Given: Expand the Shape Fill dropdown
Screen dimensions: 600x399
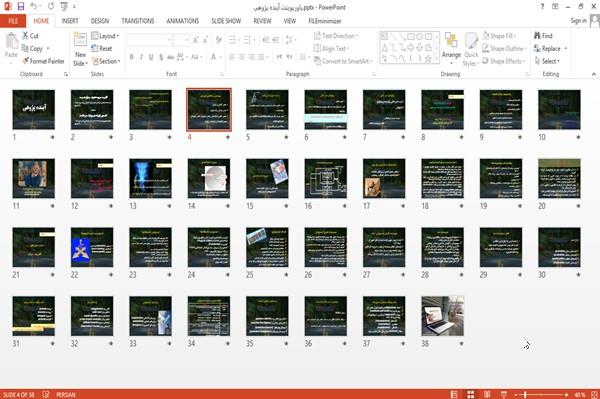Looking at the screenshot, I should 500,36.
